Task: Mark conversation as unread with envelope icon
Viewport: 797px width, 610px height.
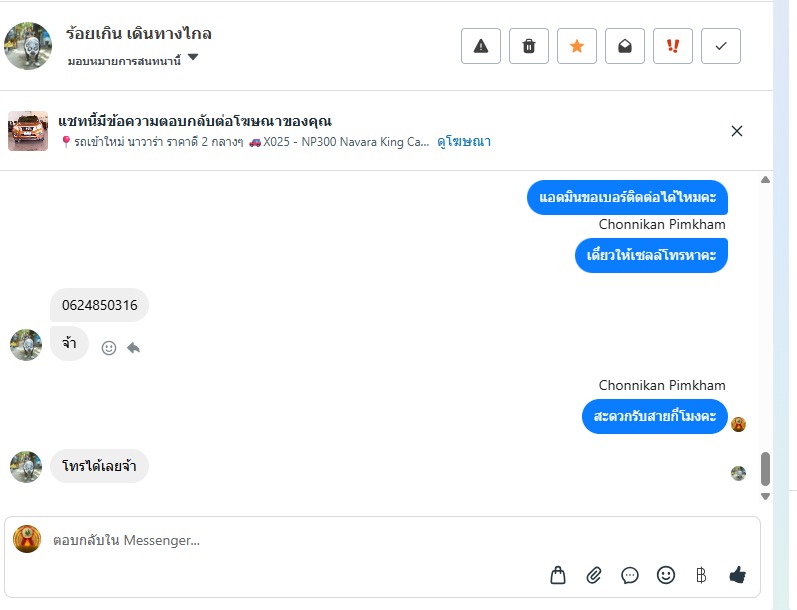Action: (625, 46)
